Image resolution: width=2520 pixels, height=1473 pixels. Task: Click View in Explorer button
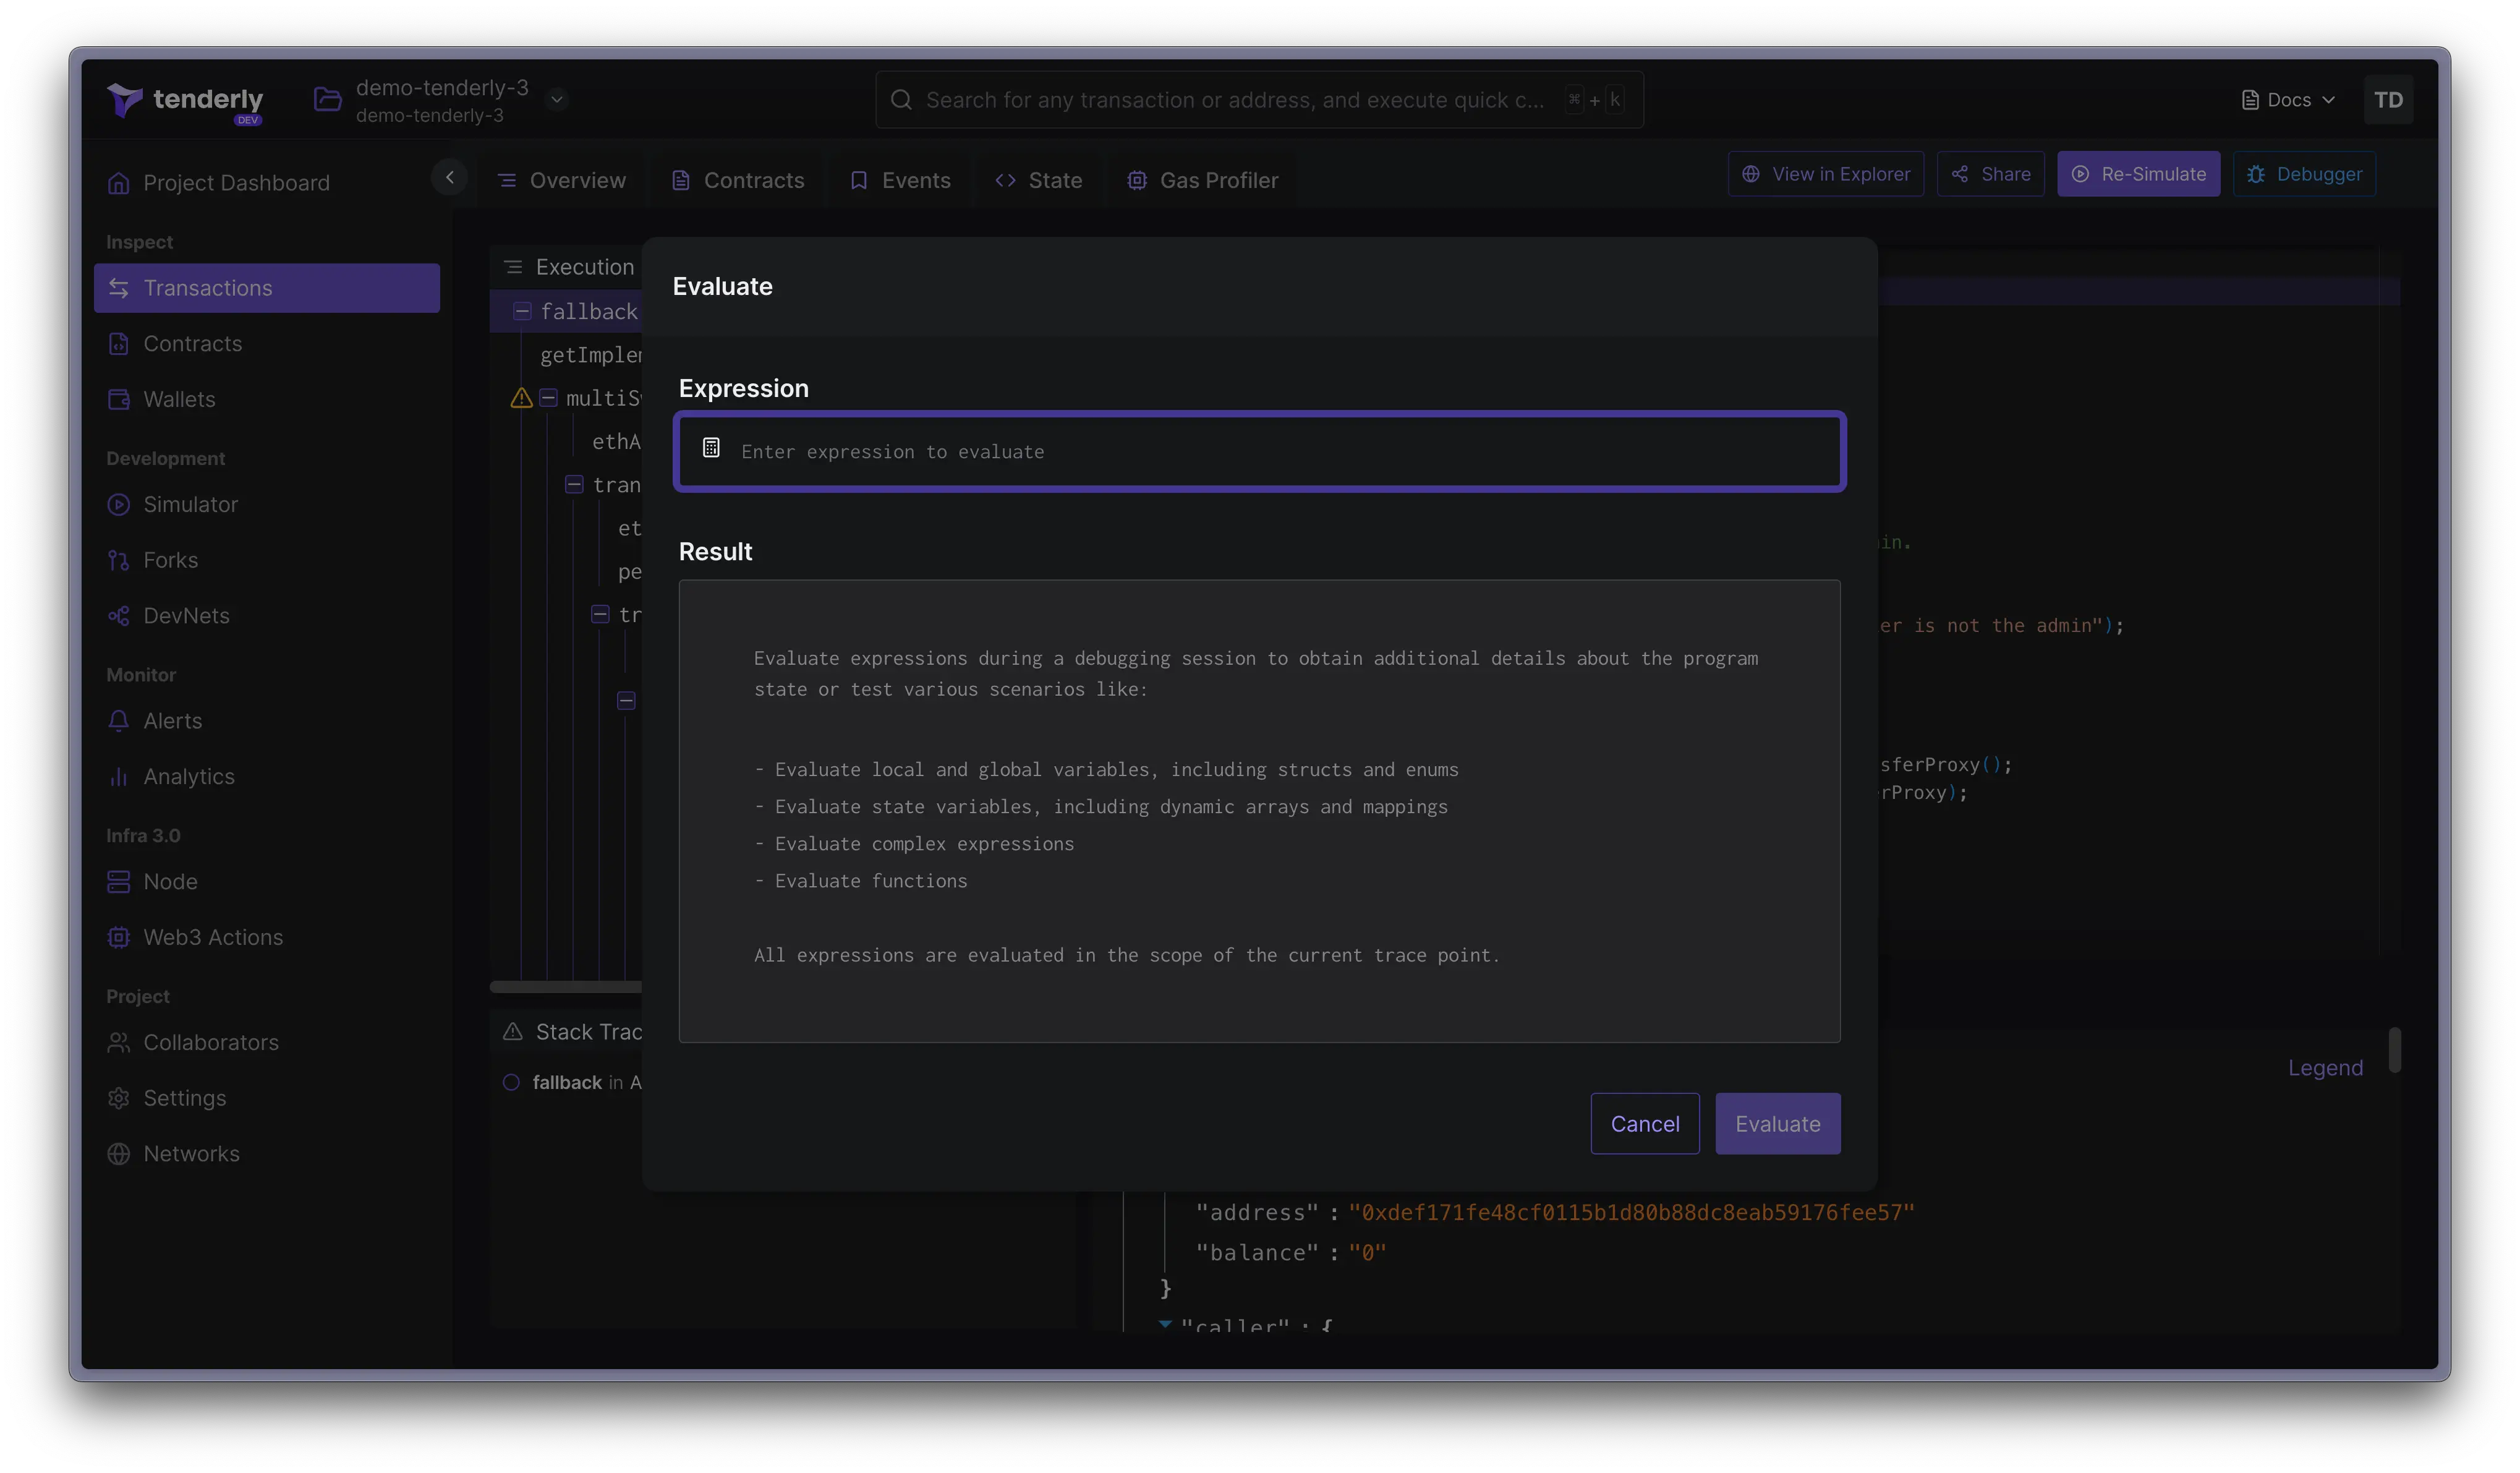click(x=1826, y=174)
